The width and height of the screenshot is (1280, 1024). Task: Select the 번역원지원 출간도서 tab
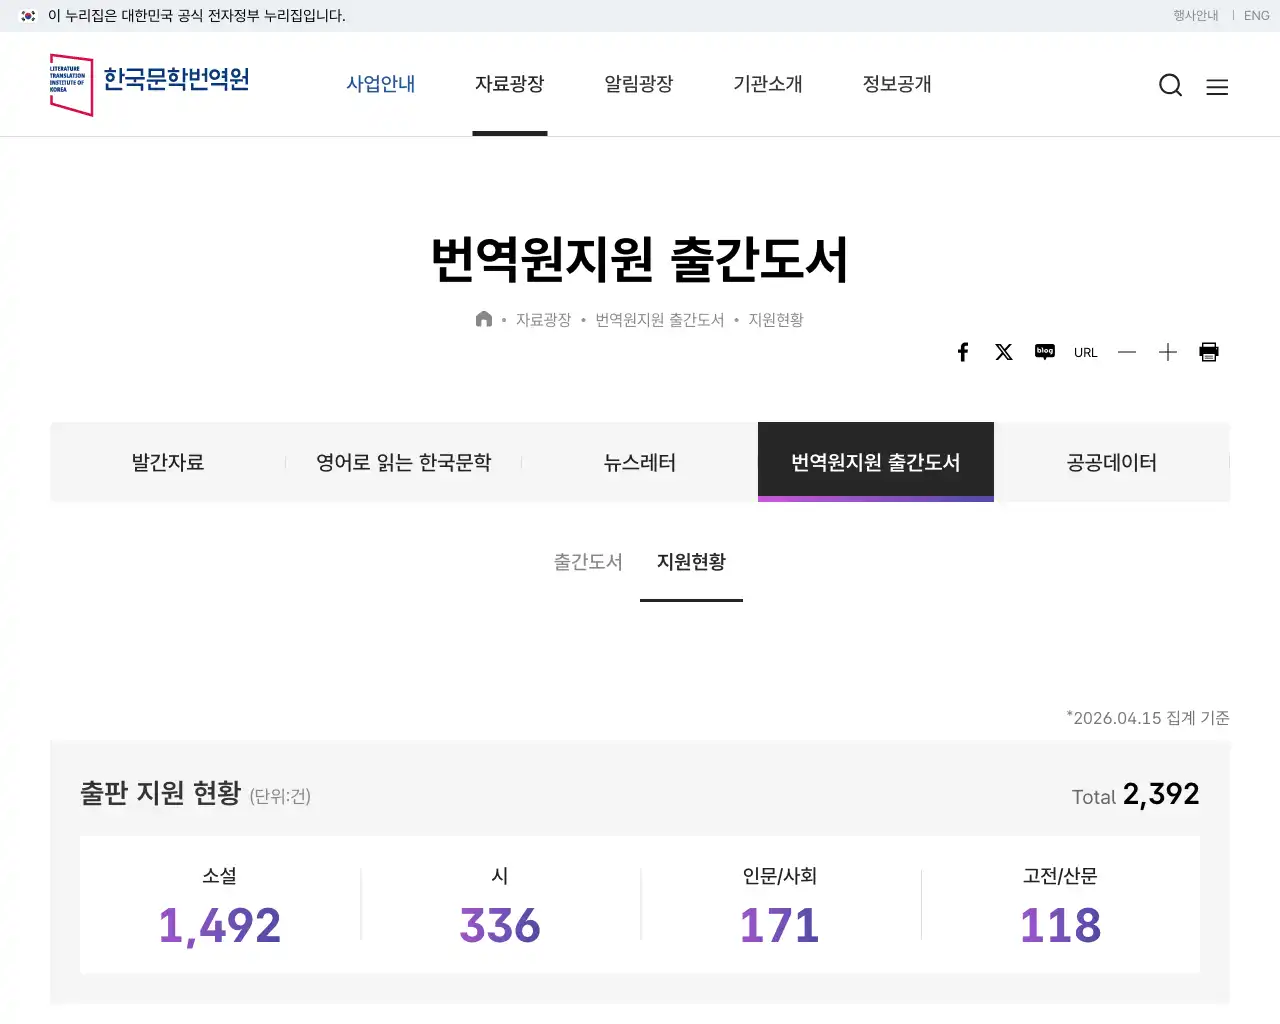click(876, 462)
